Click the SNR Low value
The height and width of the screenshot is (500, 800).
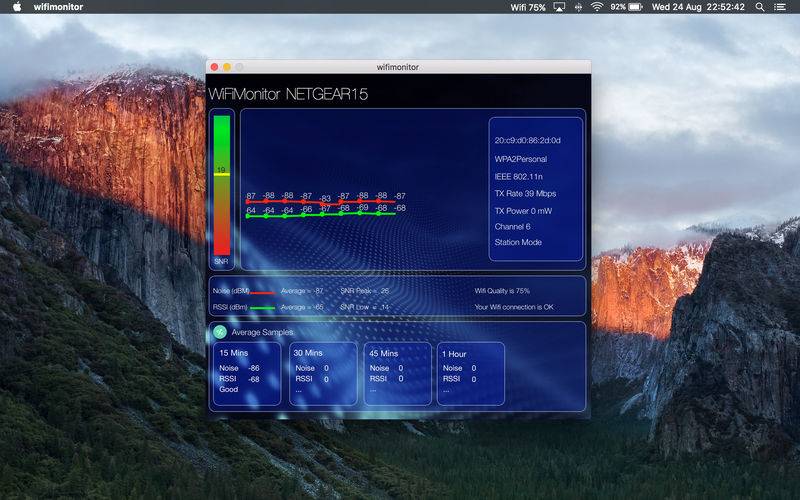point(364,307)
